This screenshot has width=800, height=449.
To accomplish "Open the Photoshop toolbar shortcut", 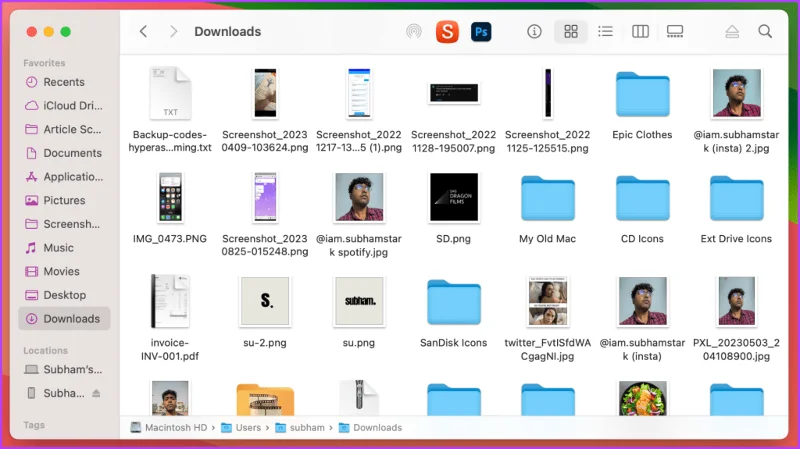I will (481, 32).
